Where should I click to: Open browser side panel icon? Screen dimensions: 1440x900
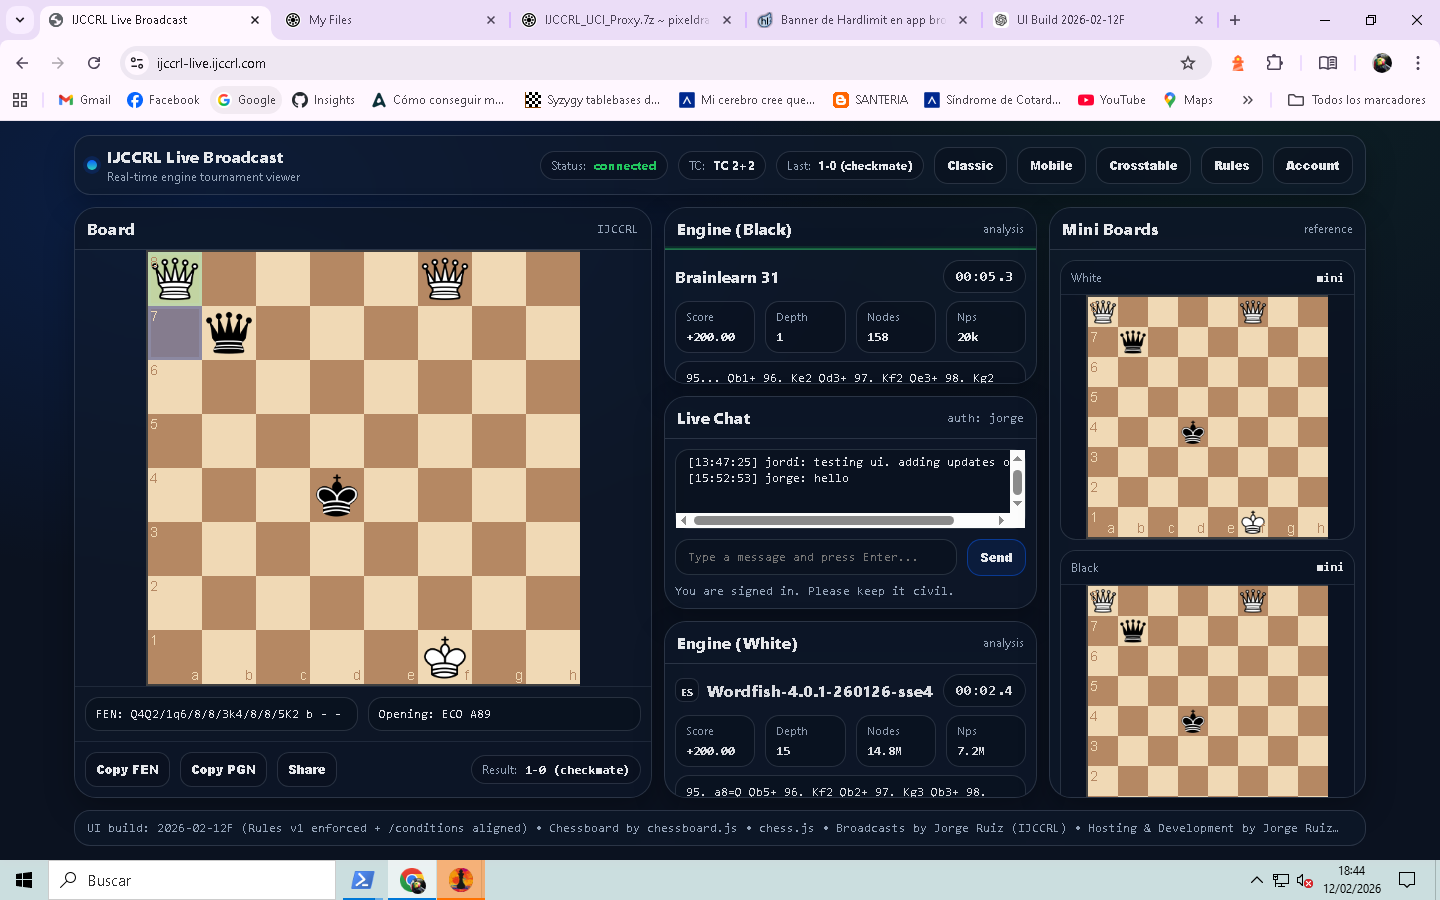click(x=1328, y=63)
